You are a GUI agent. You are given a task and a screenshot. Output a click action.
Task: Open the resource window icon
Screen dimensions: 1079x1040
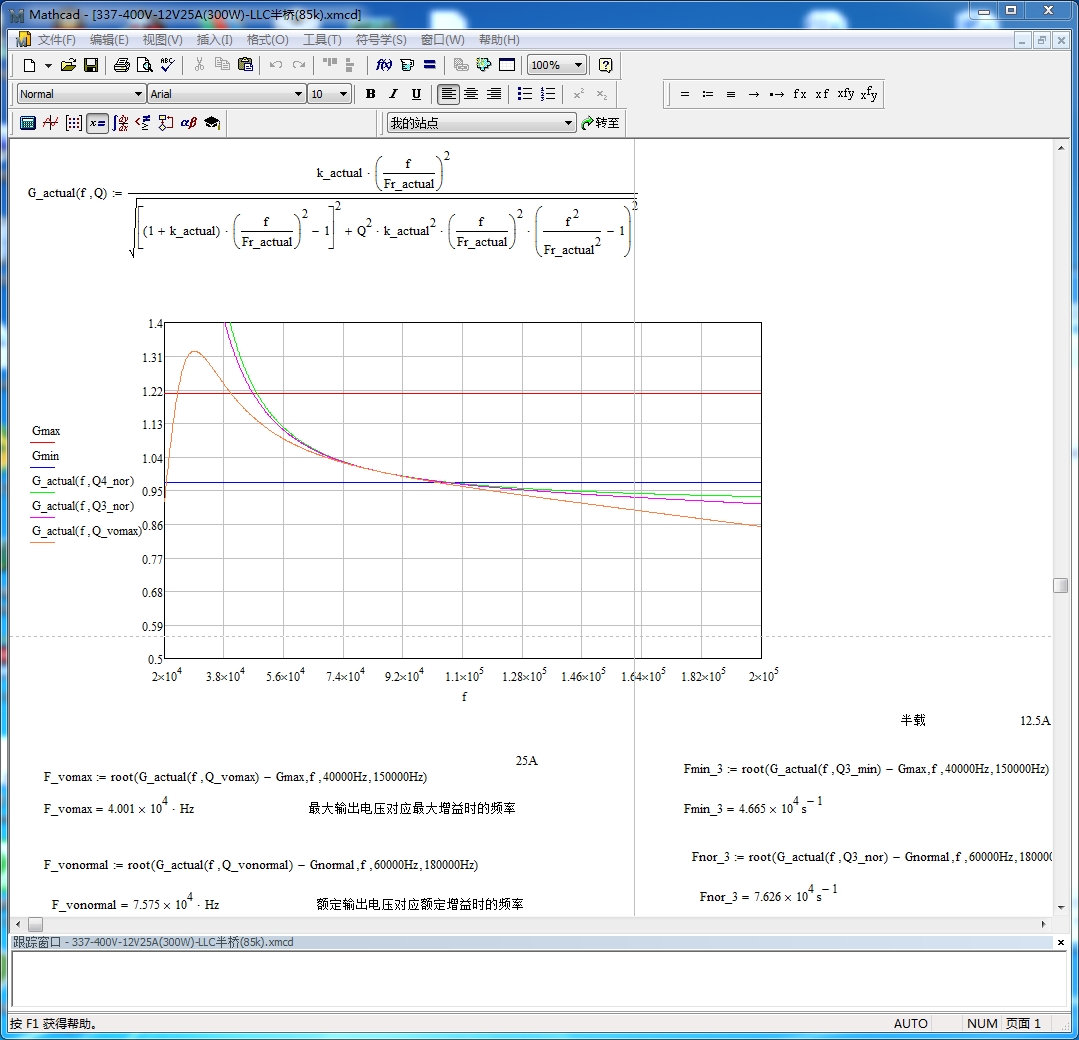click(x=507, y=65)
